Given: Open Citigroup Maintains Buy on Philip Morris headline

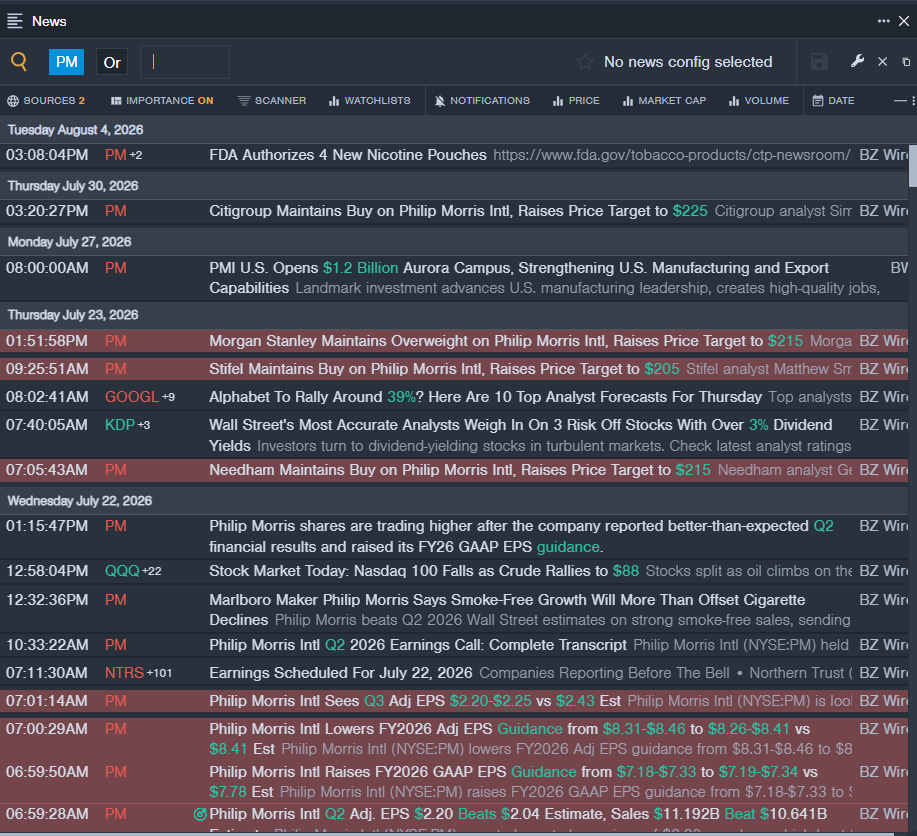Looking at the screenshot, I should 458,211.
